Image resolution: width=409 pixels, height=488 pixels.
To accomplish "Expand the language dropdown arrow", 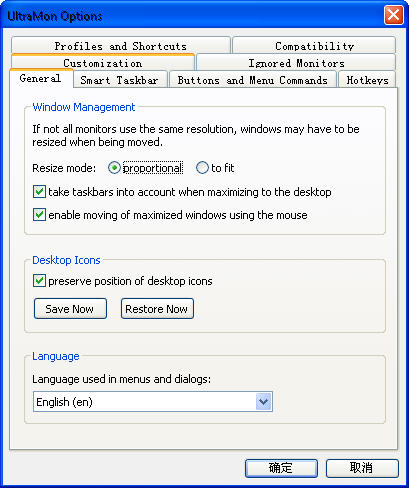I will click(264, 402).
